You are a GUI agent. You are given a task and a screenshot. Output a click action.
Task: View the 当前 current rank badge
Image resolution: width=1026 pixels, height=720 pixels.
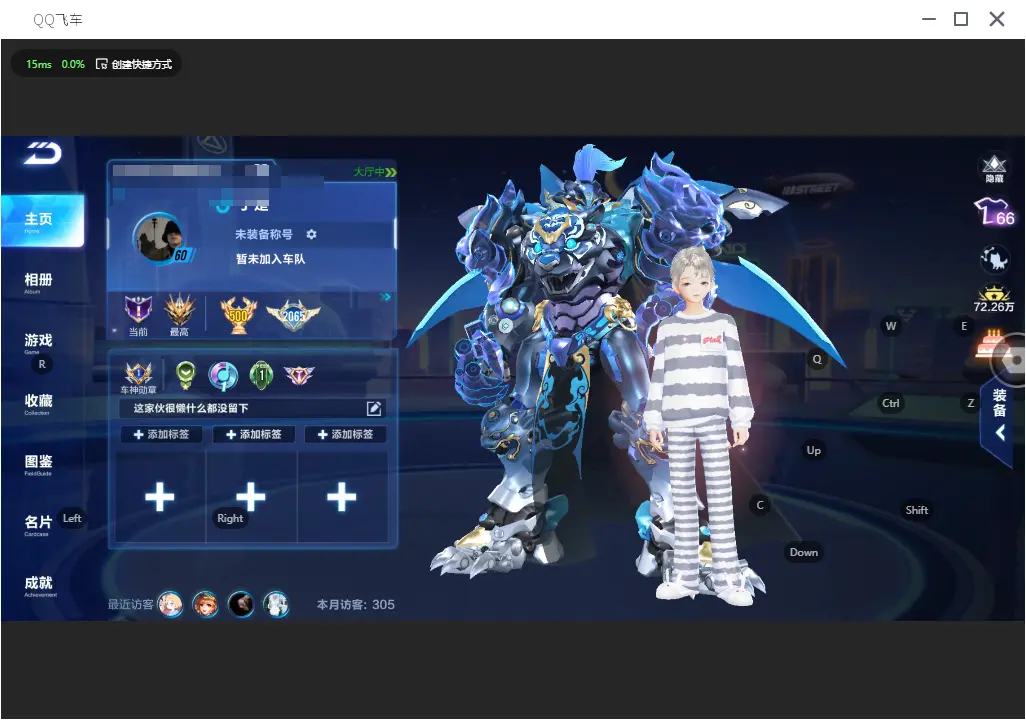click(x=138, y=315)
